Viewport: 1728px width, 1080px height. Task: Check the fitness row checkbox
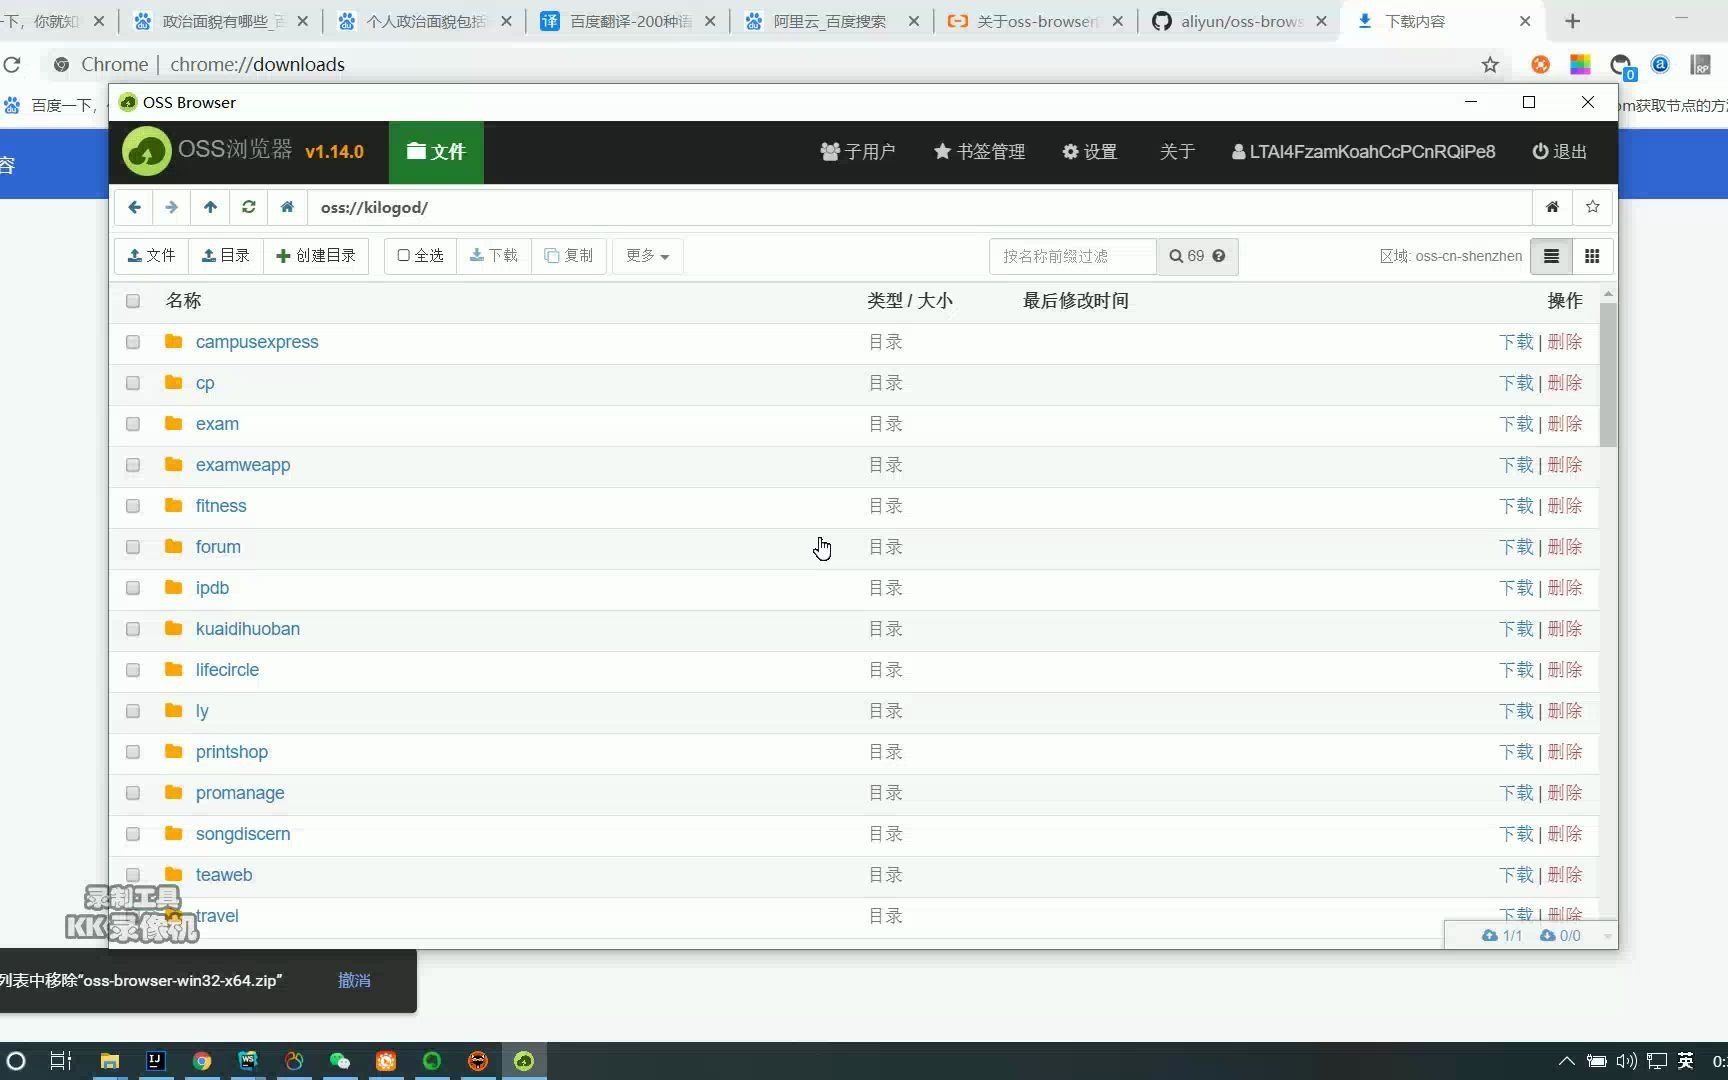coord(133,506)
